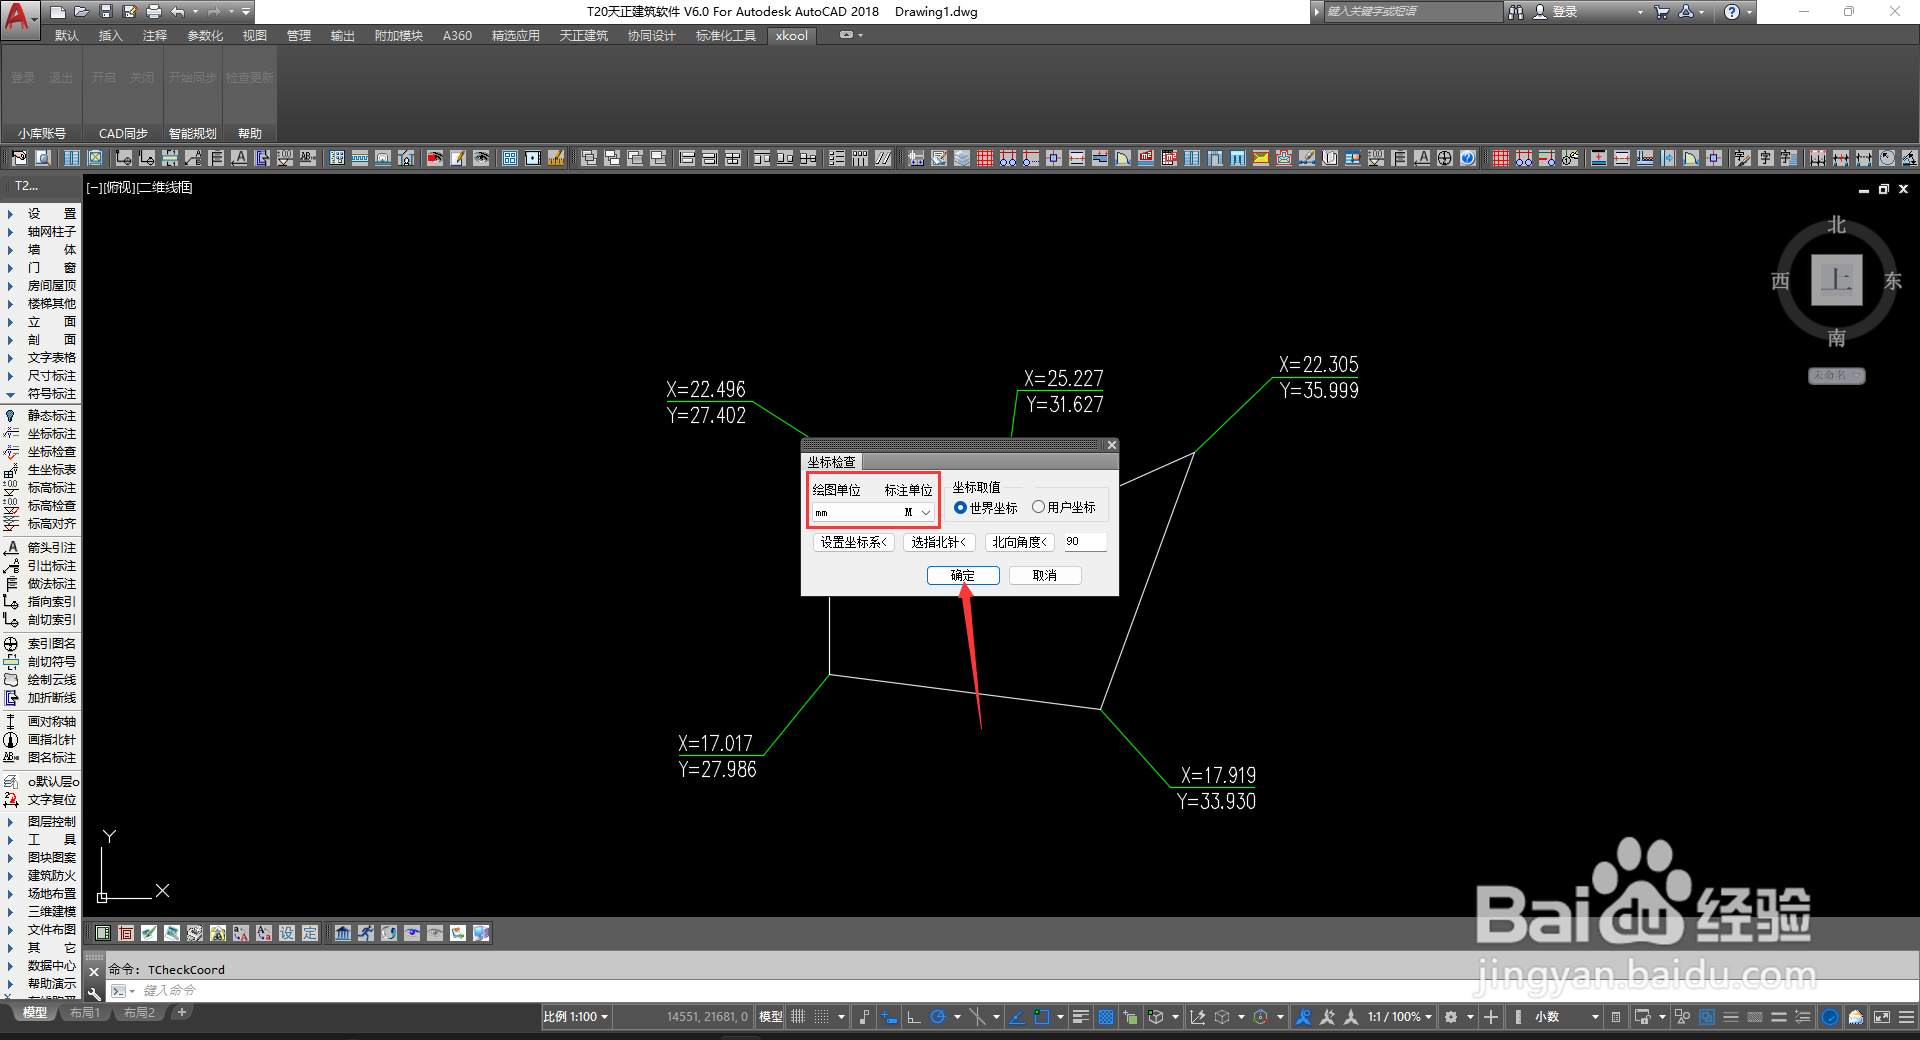Open the status bar customization menu
Image resolution: width=1920 pixels, height=1040 pixels.
(x=1907, y=1017)
